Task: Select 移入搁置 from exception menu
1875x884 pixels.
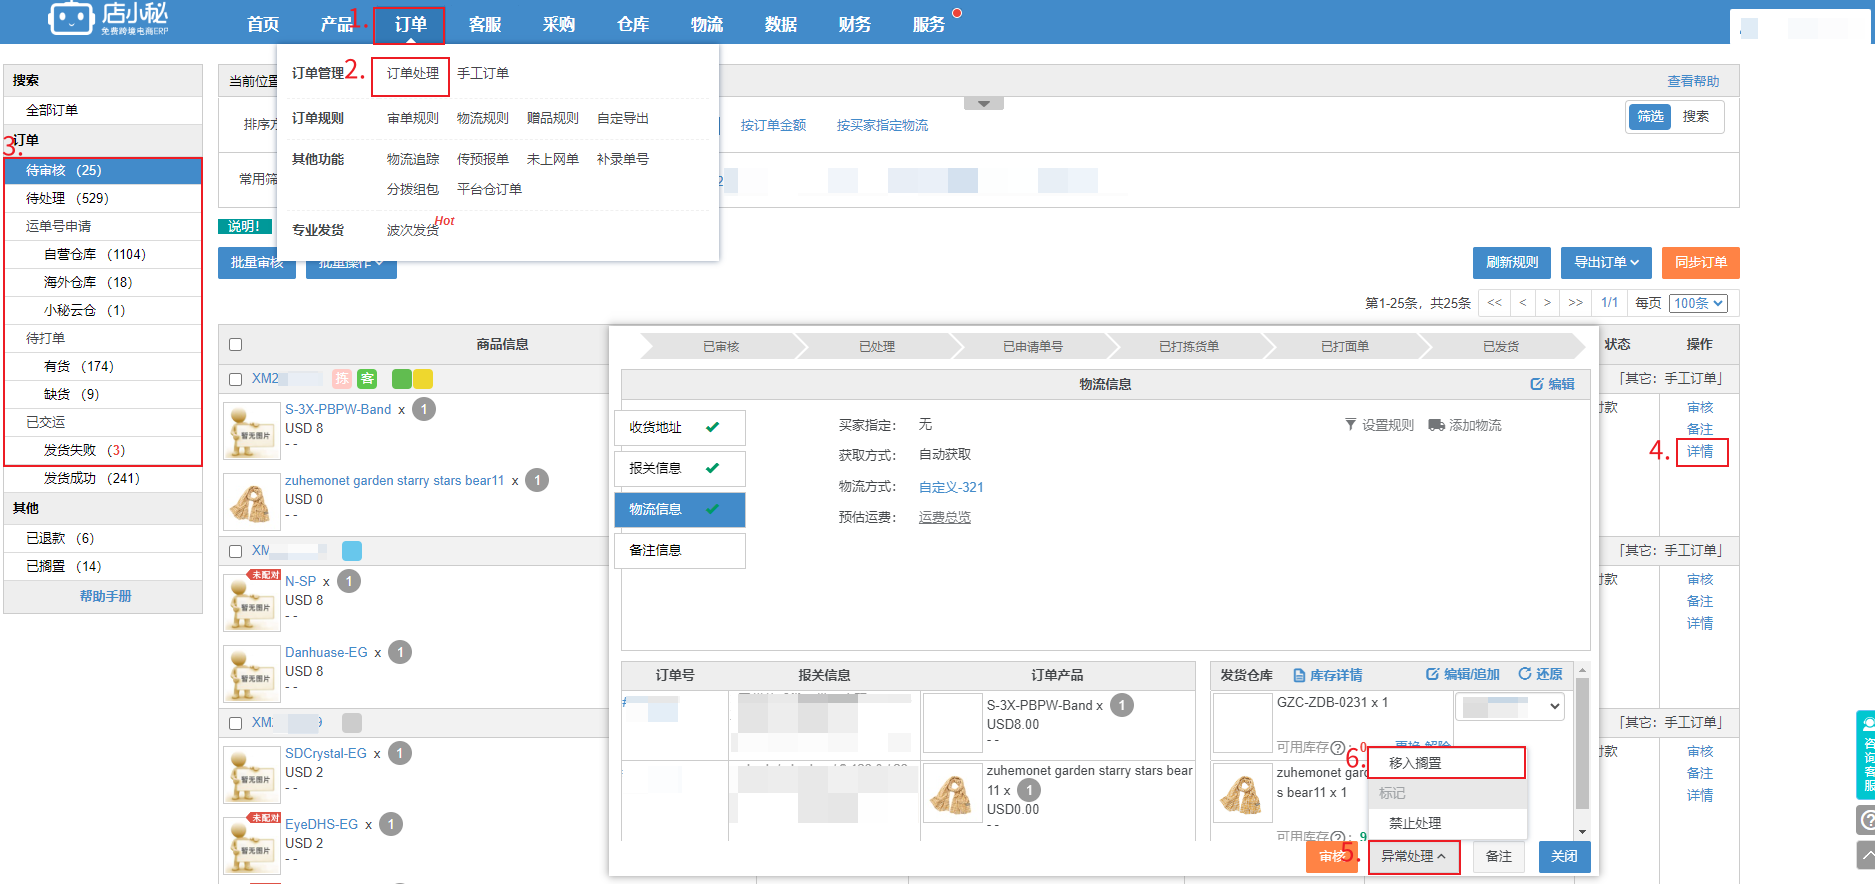Action: [x=1446, y=763]
